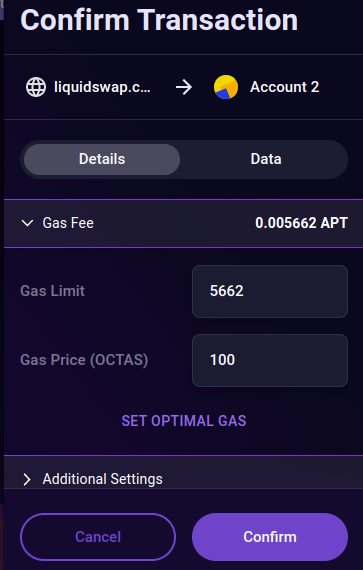Switch to the Data tab
The height and width of the screenshot is (570, 363).
click(266, 159)
